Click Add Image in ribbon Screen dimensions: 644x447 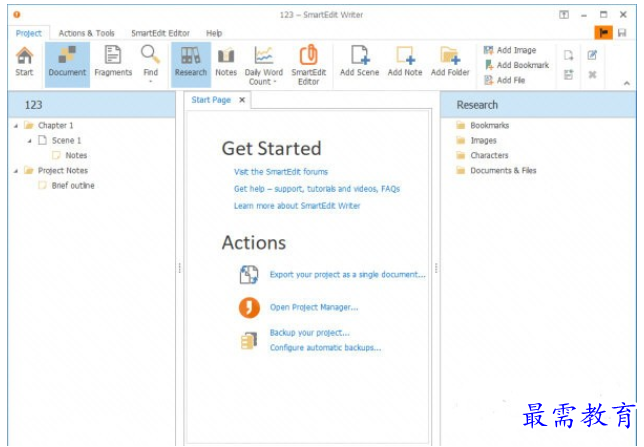pos(510,50)
